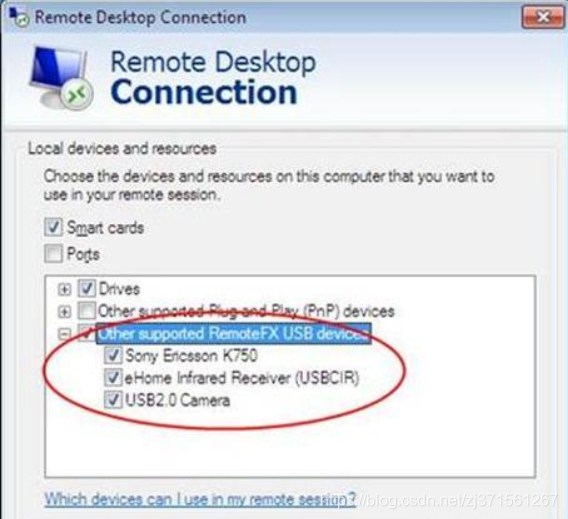Uncheck eHome Infrared Receiver checkbox
Image resolution: width=568 pixels, height=519 pixels.
point(113,377)
